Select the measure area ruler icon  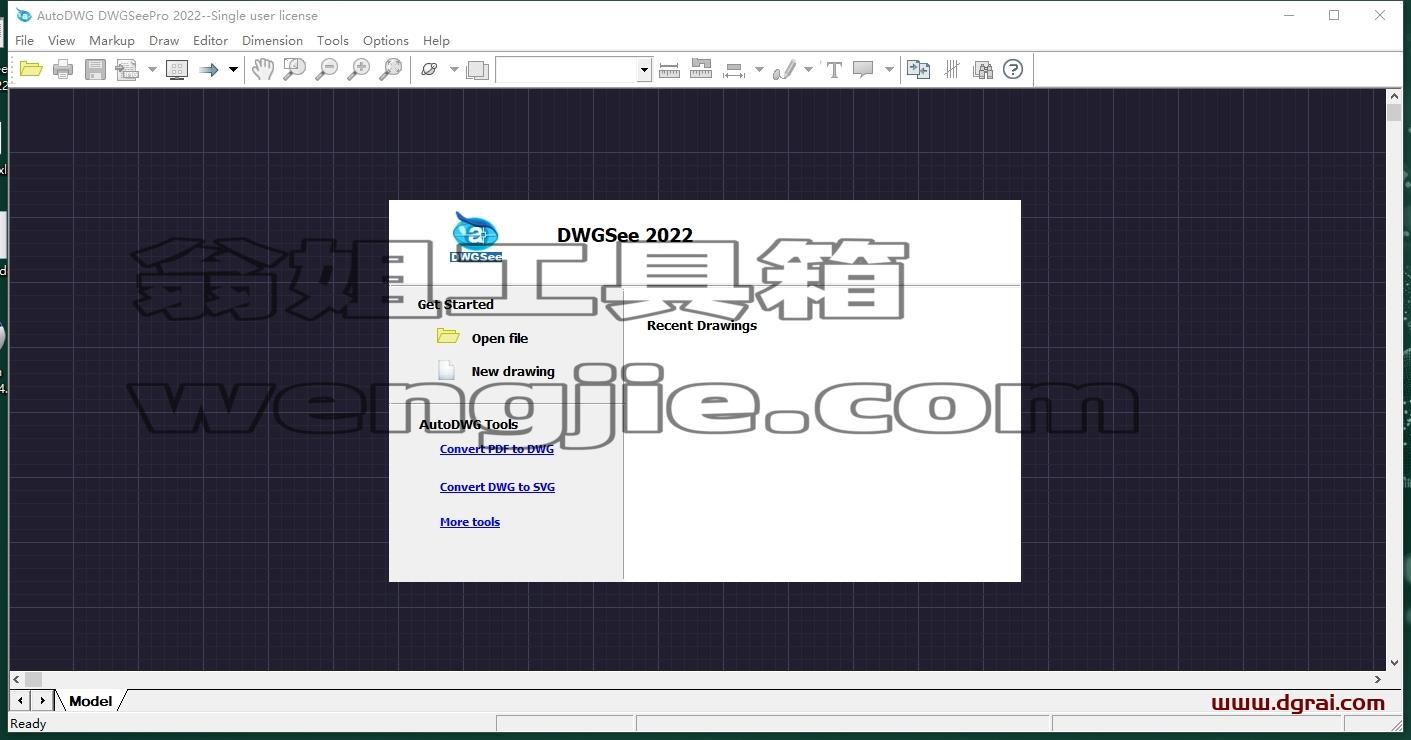701,69
